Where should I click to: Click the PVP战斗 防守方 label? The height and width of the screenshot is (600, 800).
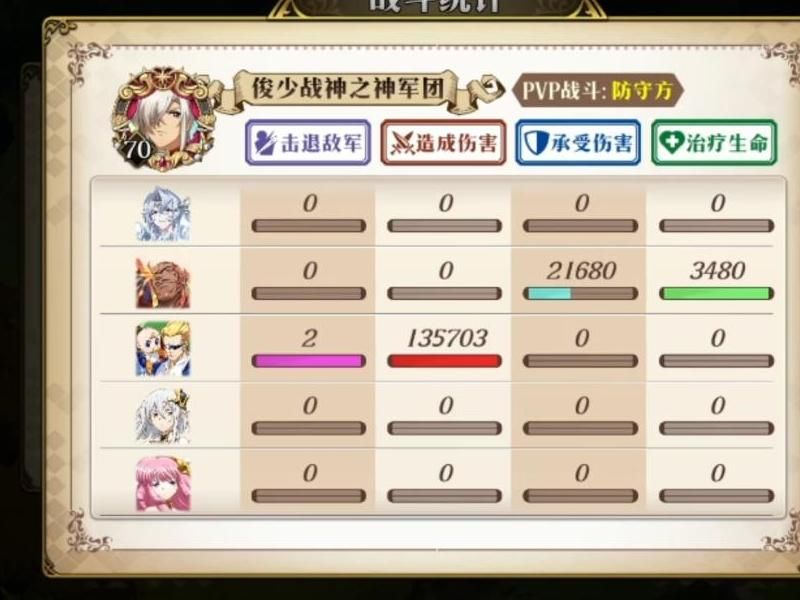click(597, 91)
